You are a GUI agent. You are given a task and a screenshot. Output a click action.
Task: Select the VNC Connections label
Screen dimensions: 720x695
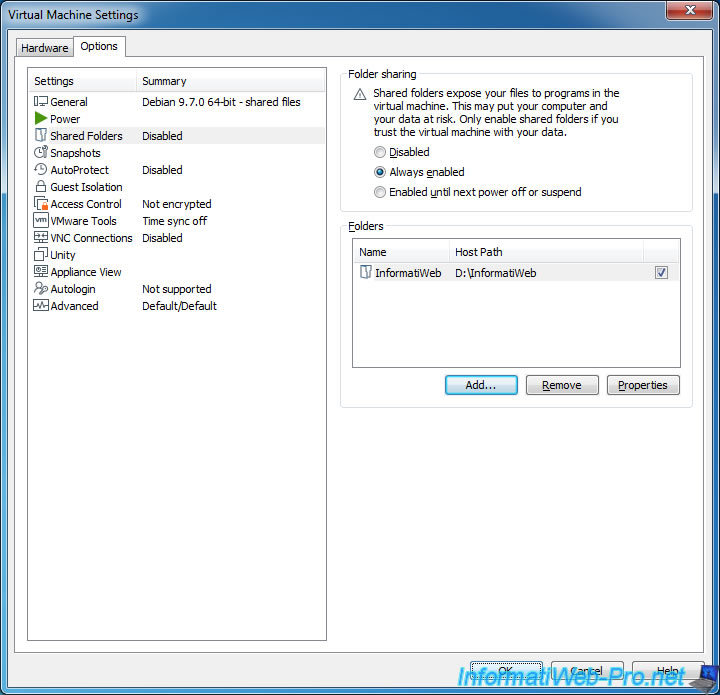pyautogui.click(x=91, y=238)
